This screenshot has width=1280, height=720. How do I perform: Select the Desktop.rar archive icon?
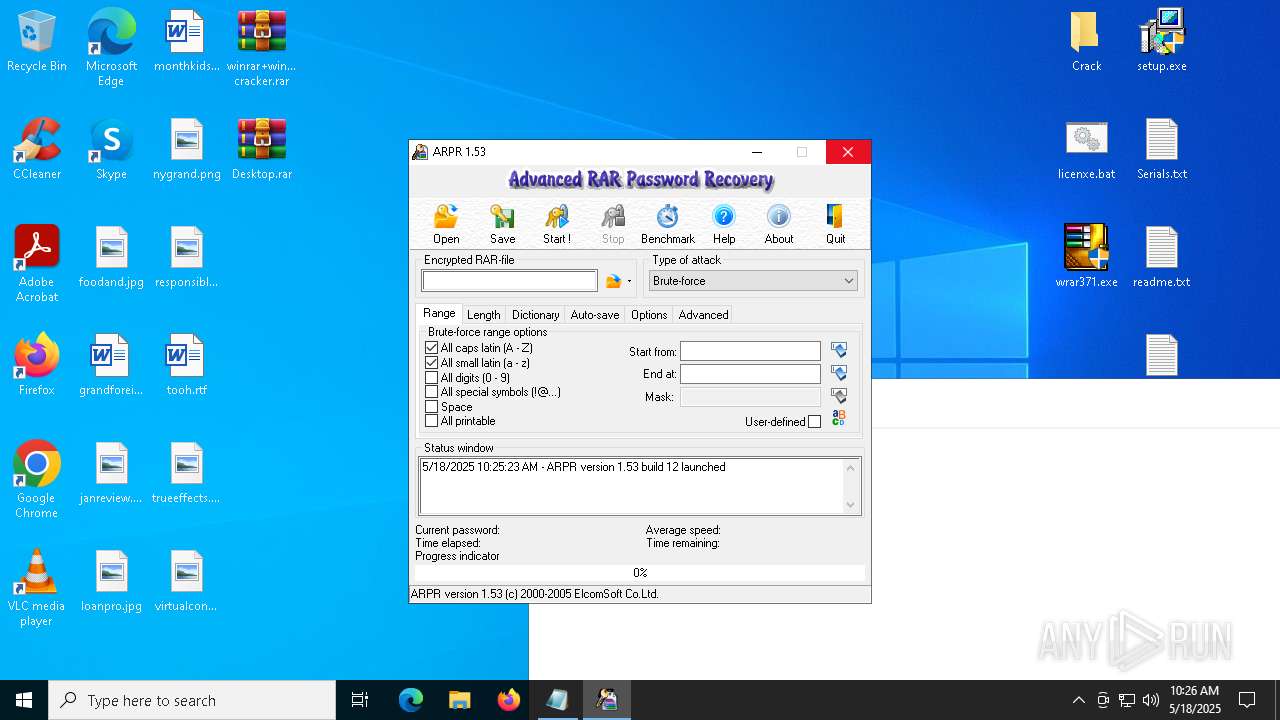[x=262, y=149]
